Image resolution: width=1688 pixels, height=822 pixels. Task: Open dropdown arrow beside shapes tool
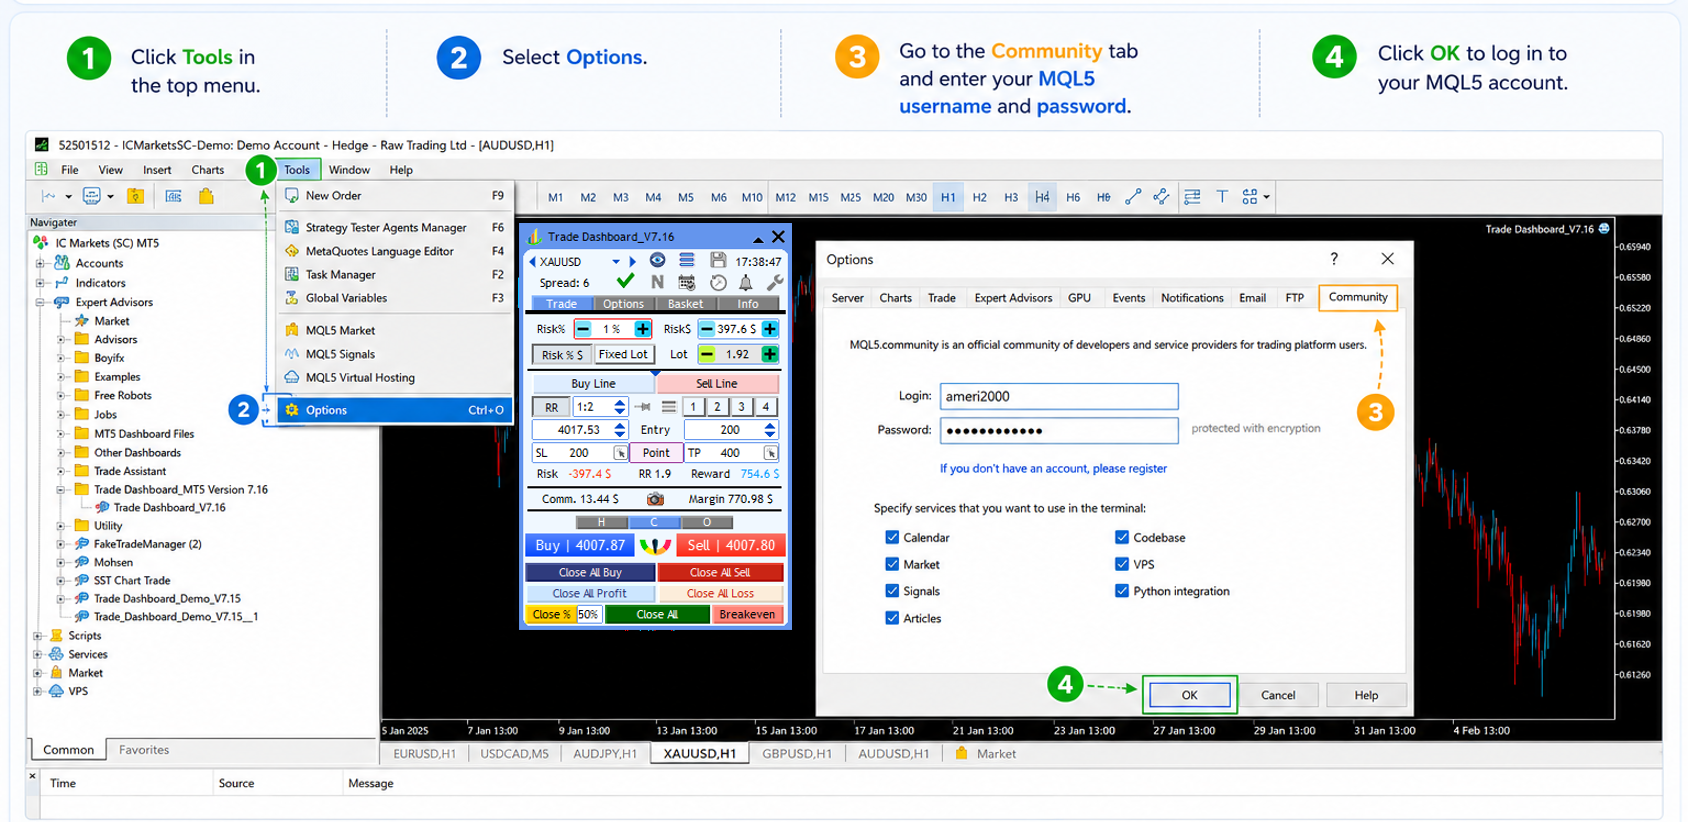coord(1267,197)
